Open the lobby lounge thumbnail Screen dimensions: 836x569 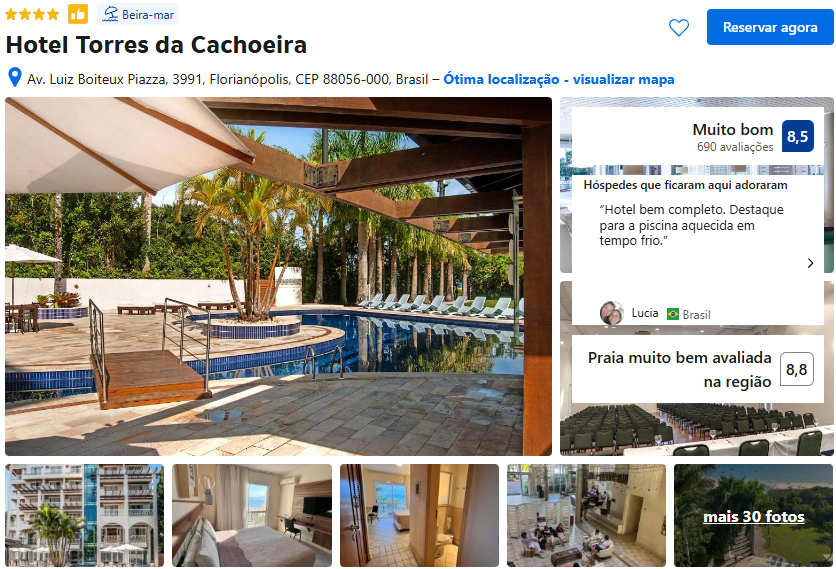[586, 515]
